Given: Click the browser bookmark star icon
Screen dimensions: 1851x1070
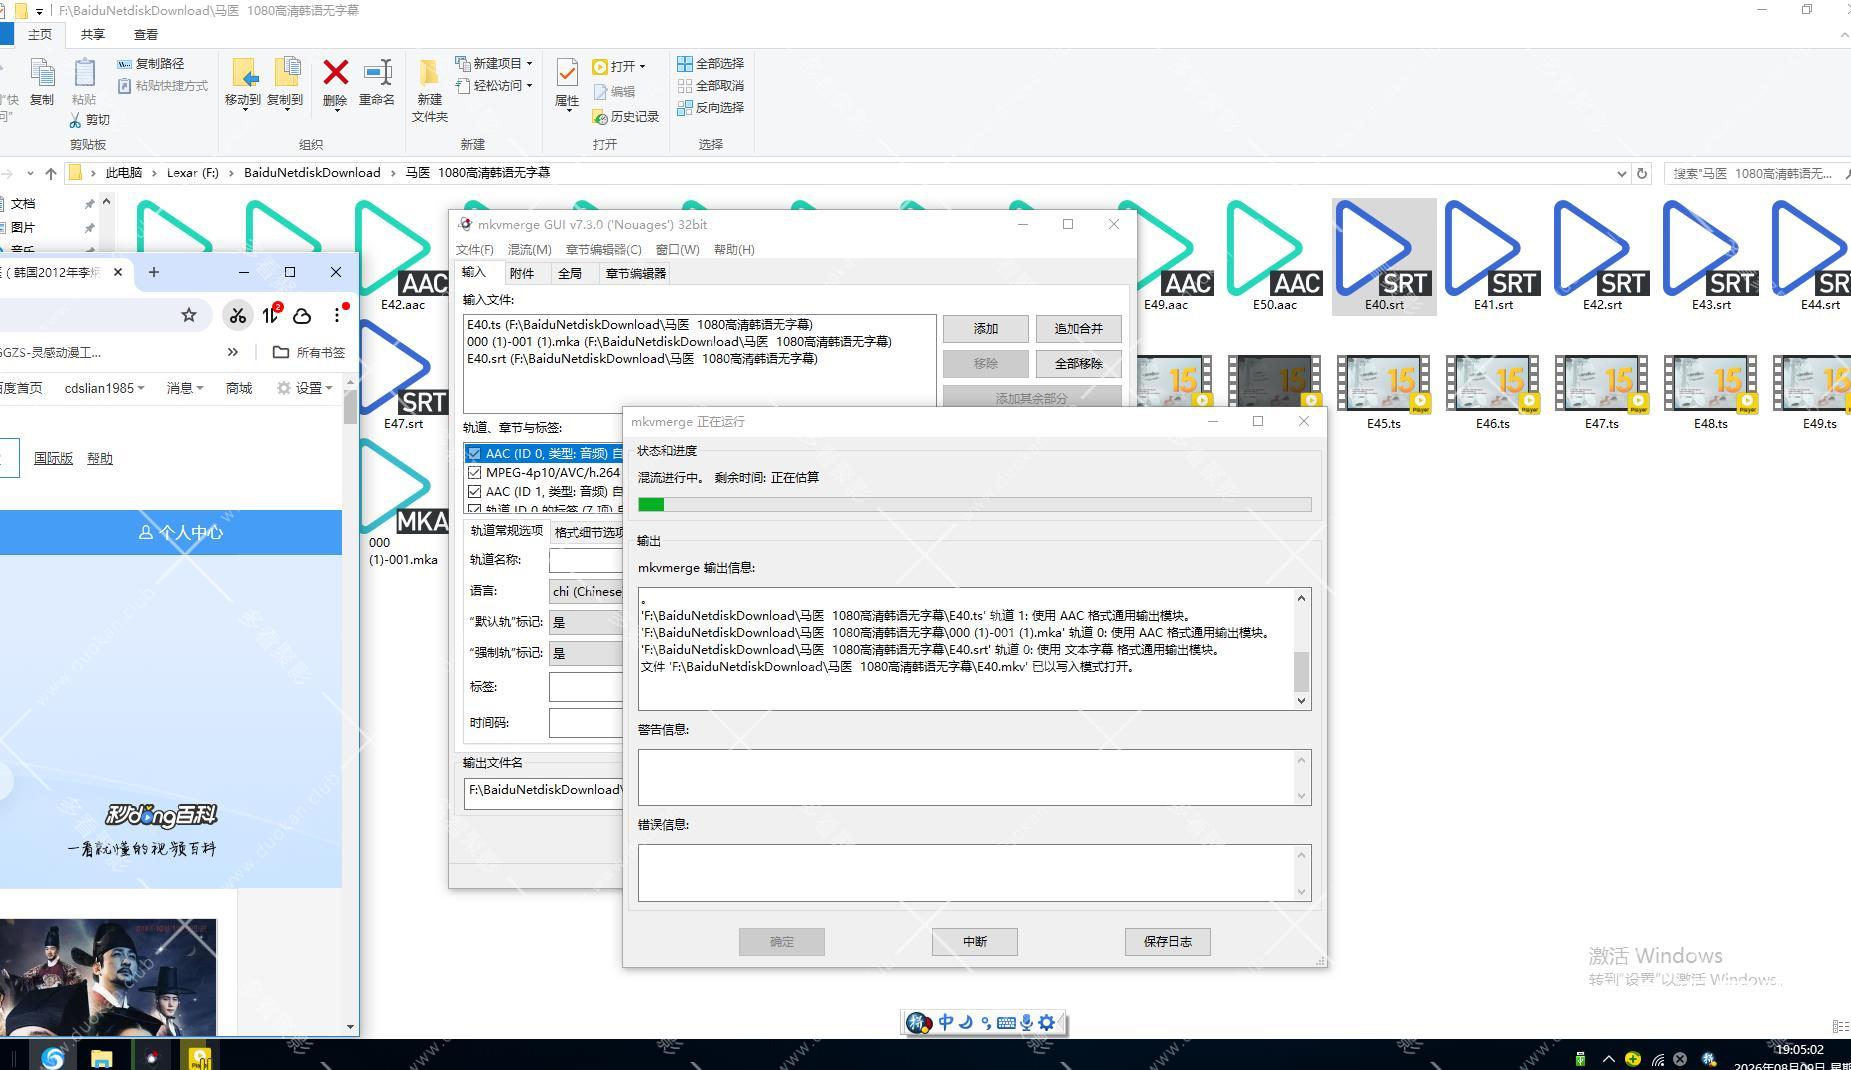Looking at the screenshot, I should [189, 316].
